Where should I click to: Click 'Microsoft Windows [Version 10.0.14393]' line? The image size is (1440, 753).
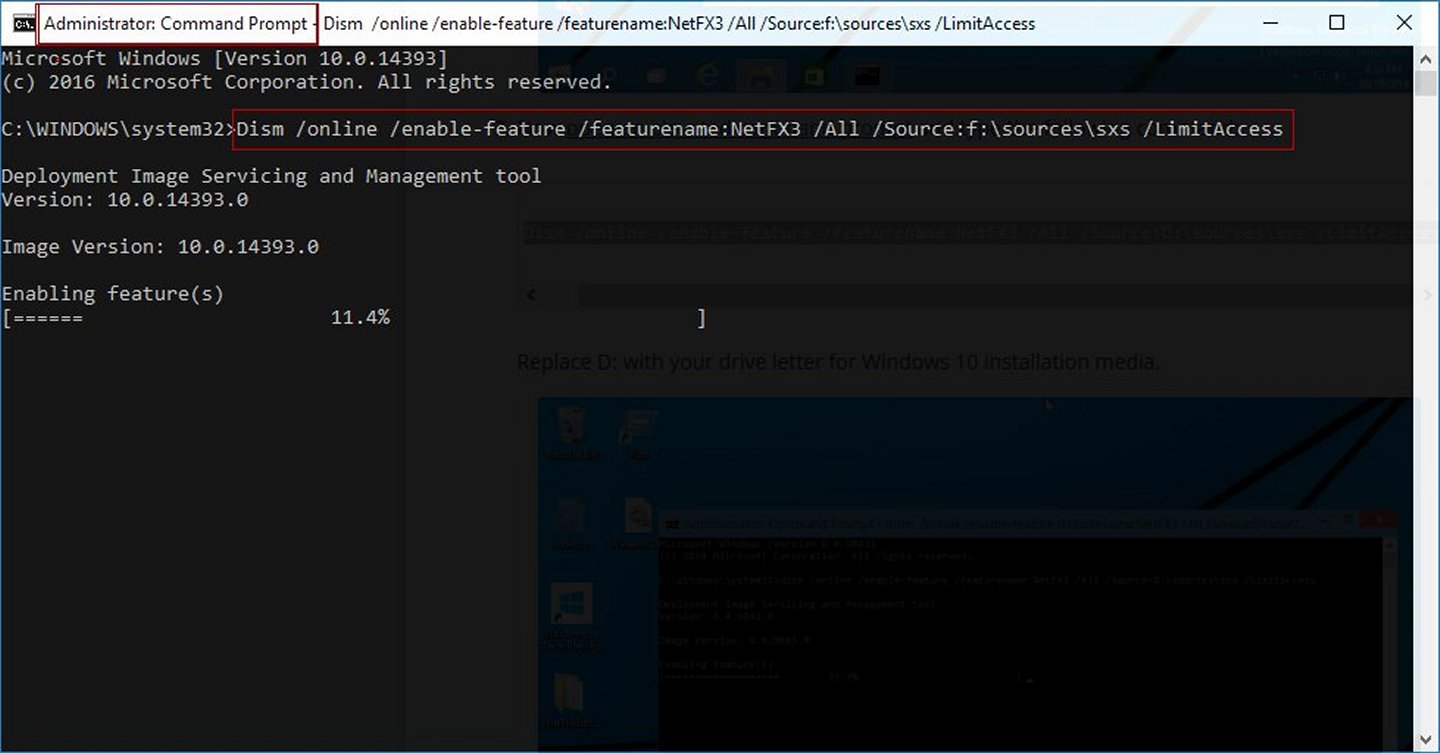[225, 59]
